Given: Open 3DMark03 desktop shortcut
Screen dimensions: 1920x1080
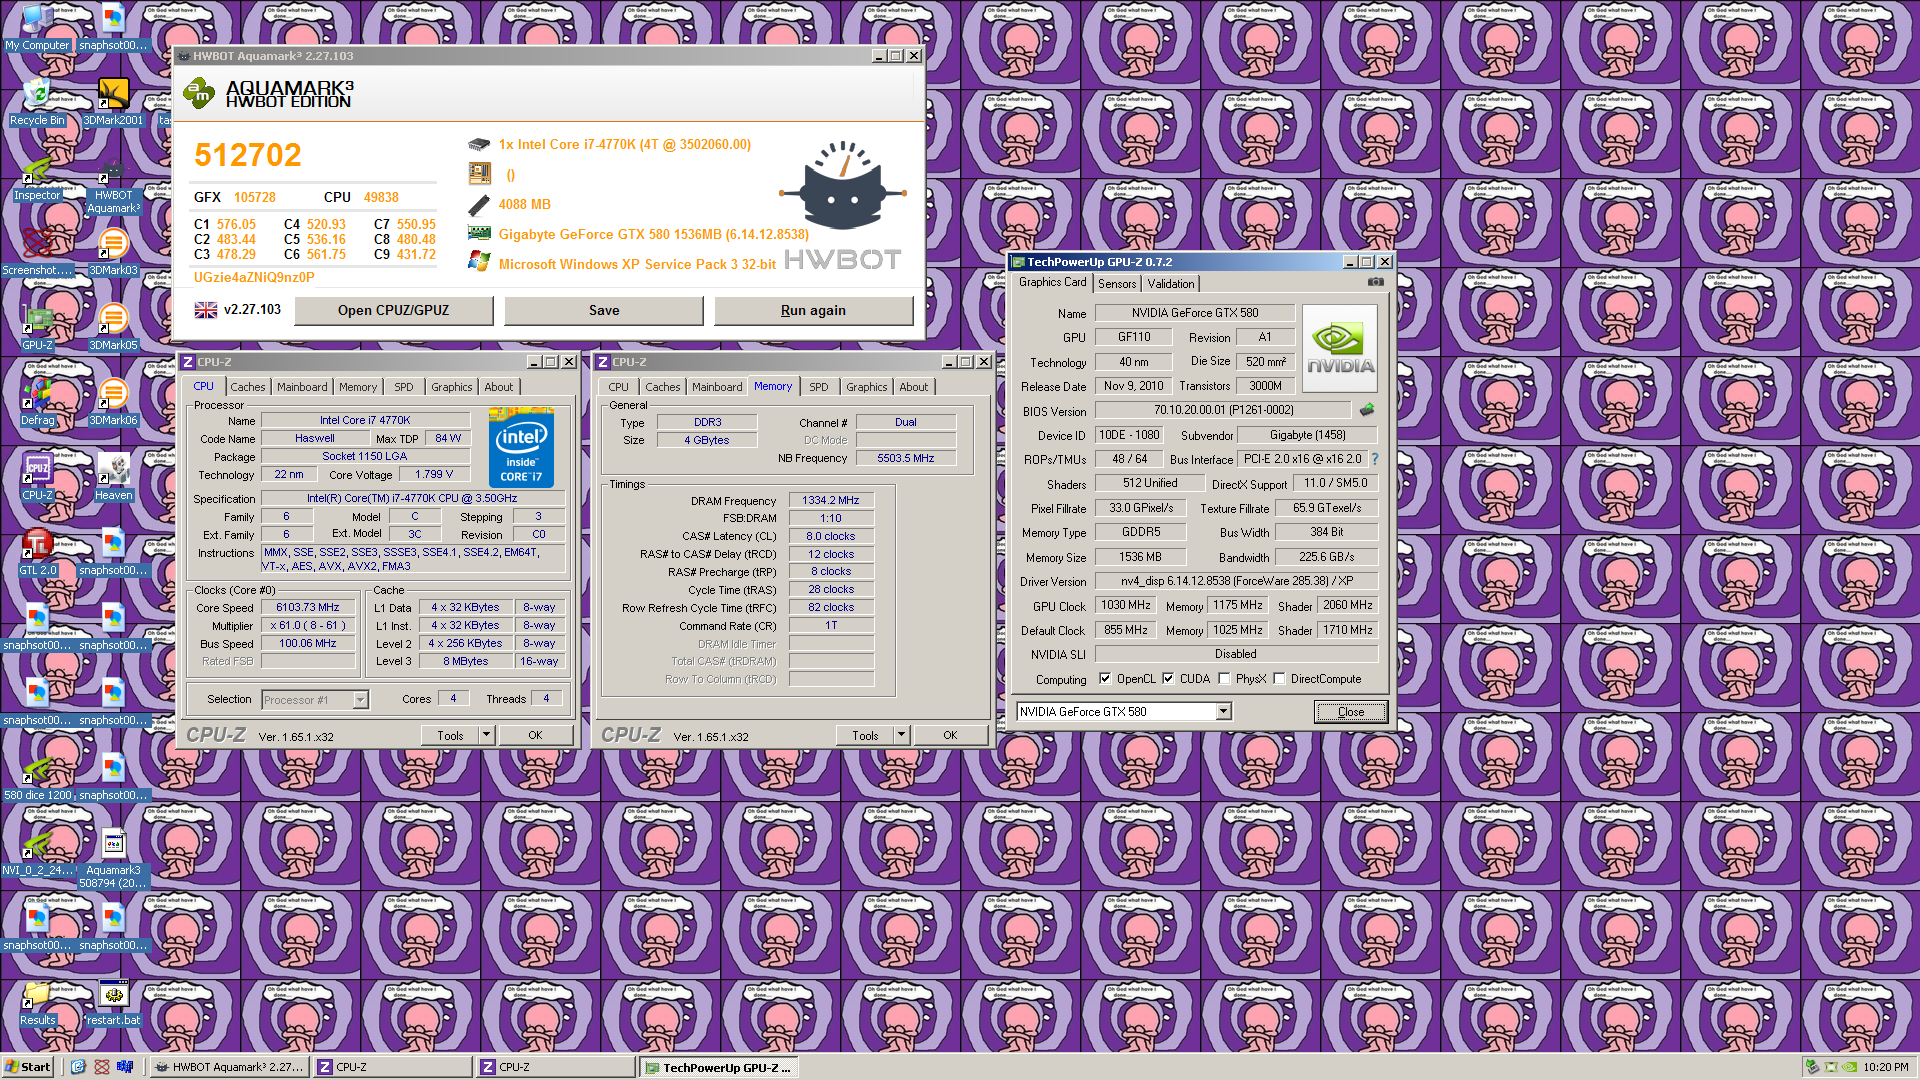Looking at the screenshot, I should tap(113, 252).
